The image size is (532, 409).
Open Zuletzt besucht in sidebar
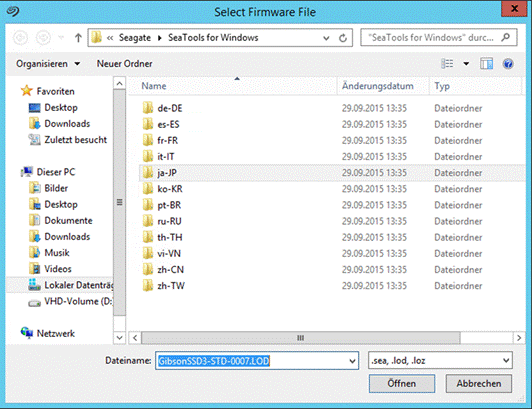click(68, 140)
